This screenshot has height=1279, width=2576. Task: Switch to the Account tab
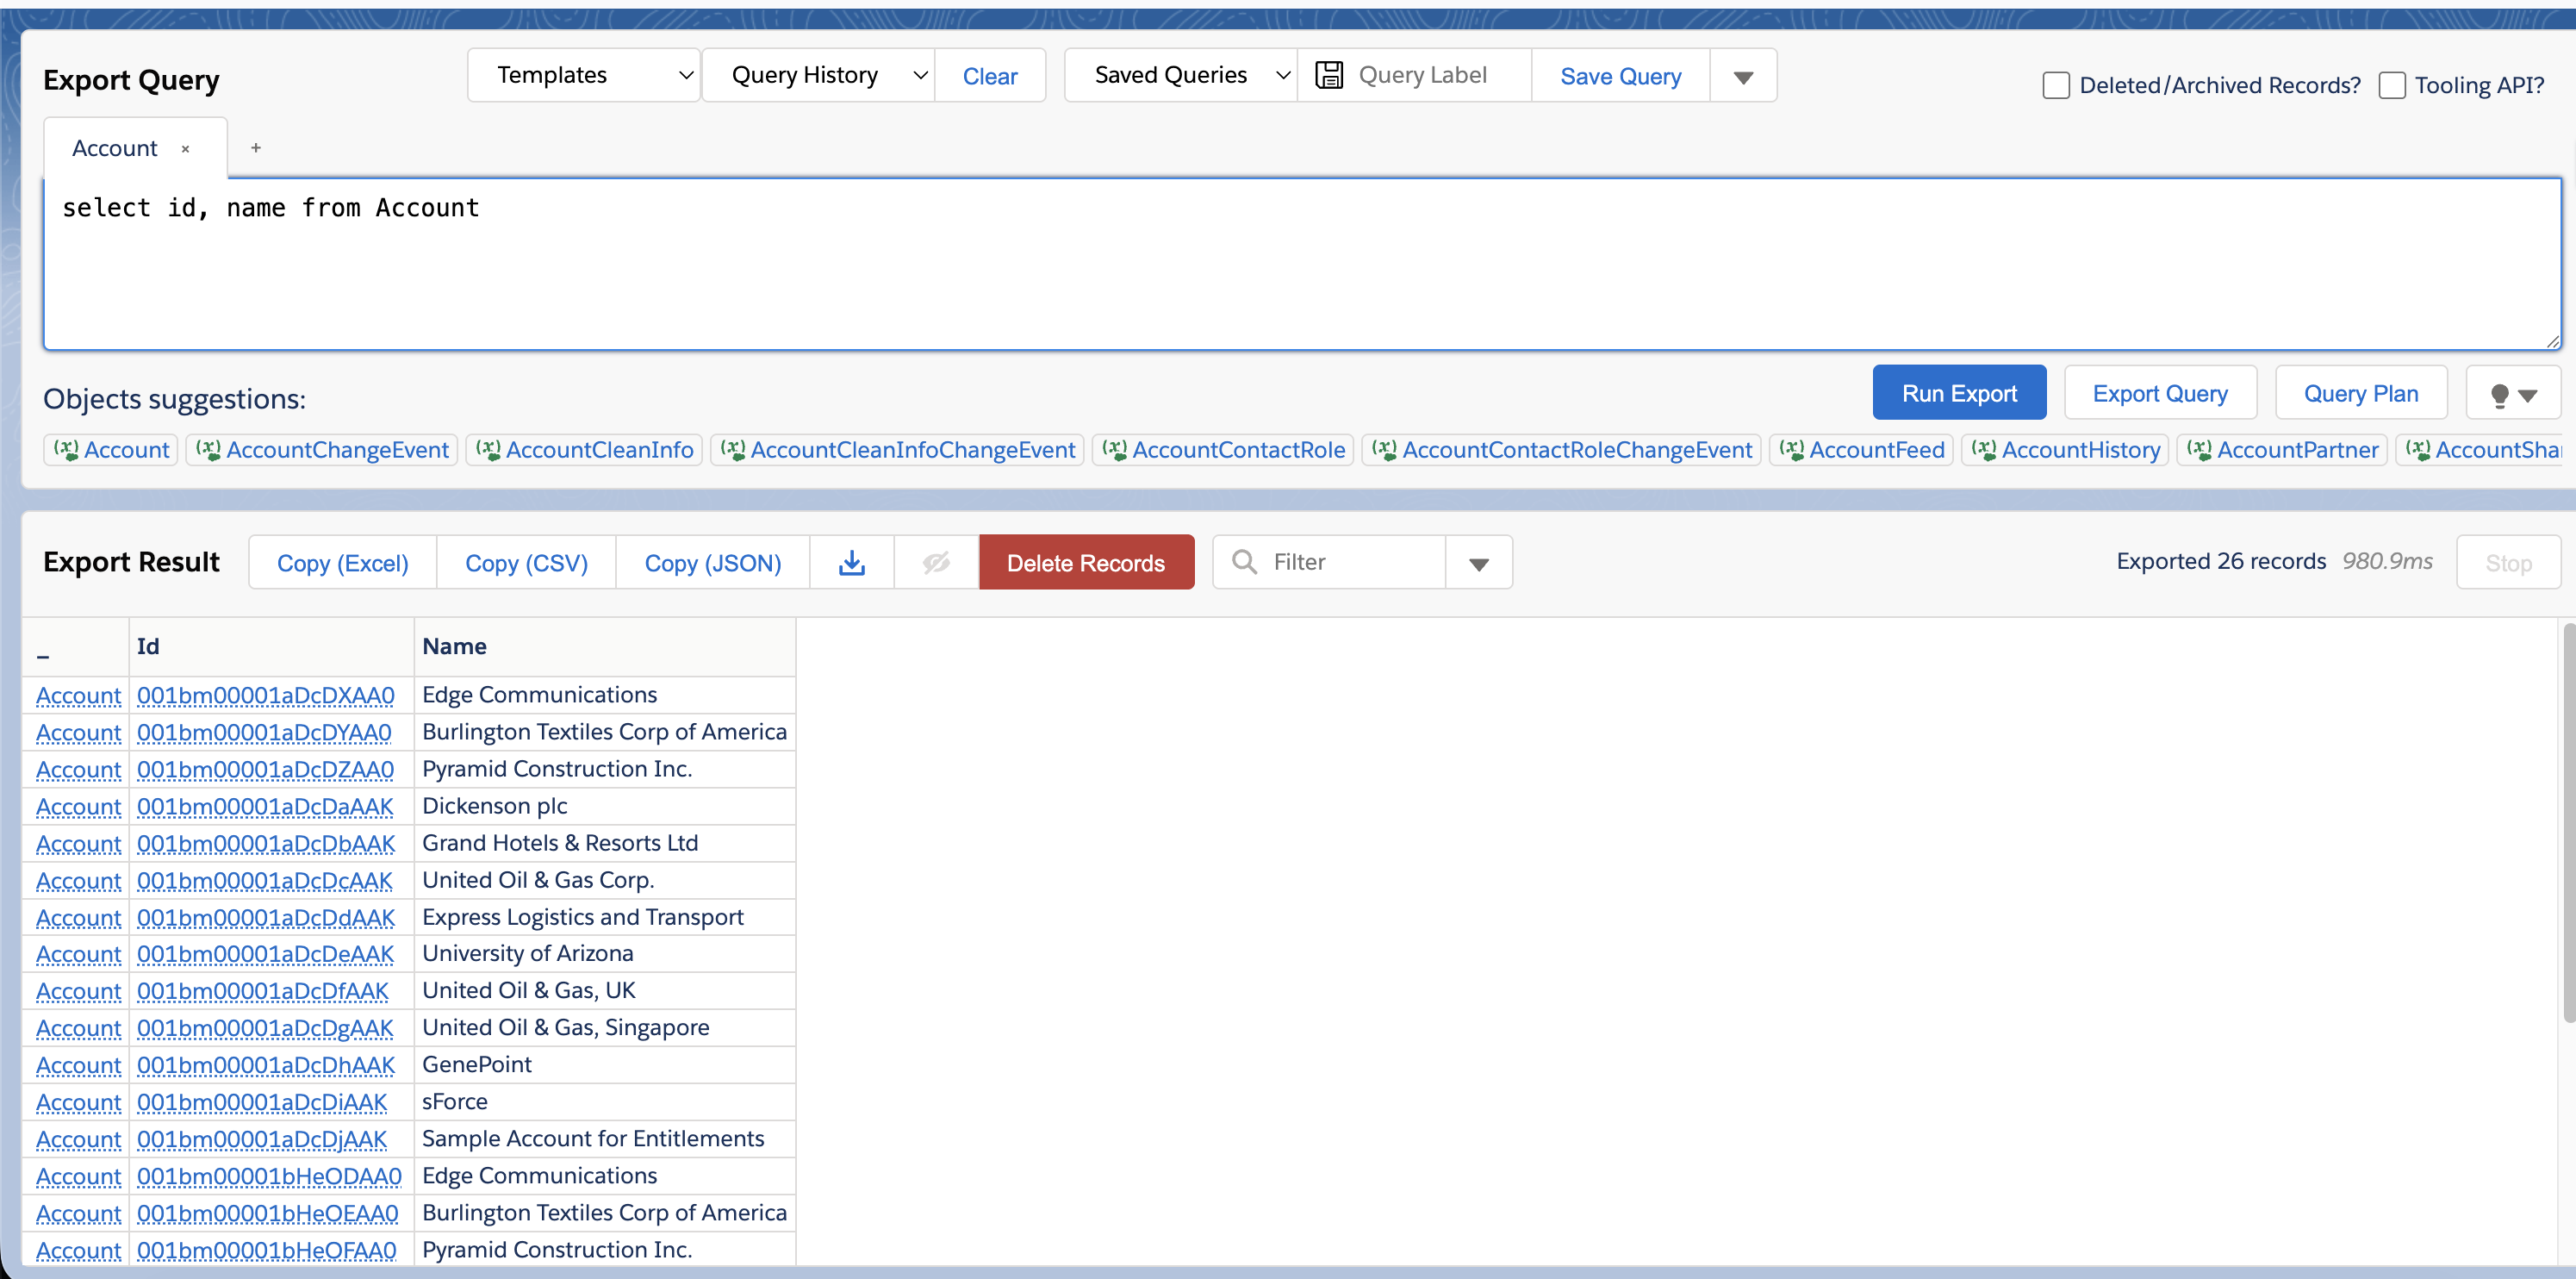pyautogui.click(x=114, y=149)
